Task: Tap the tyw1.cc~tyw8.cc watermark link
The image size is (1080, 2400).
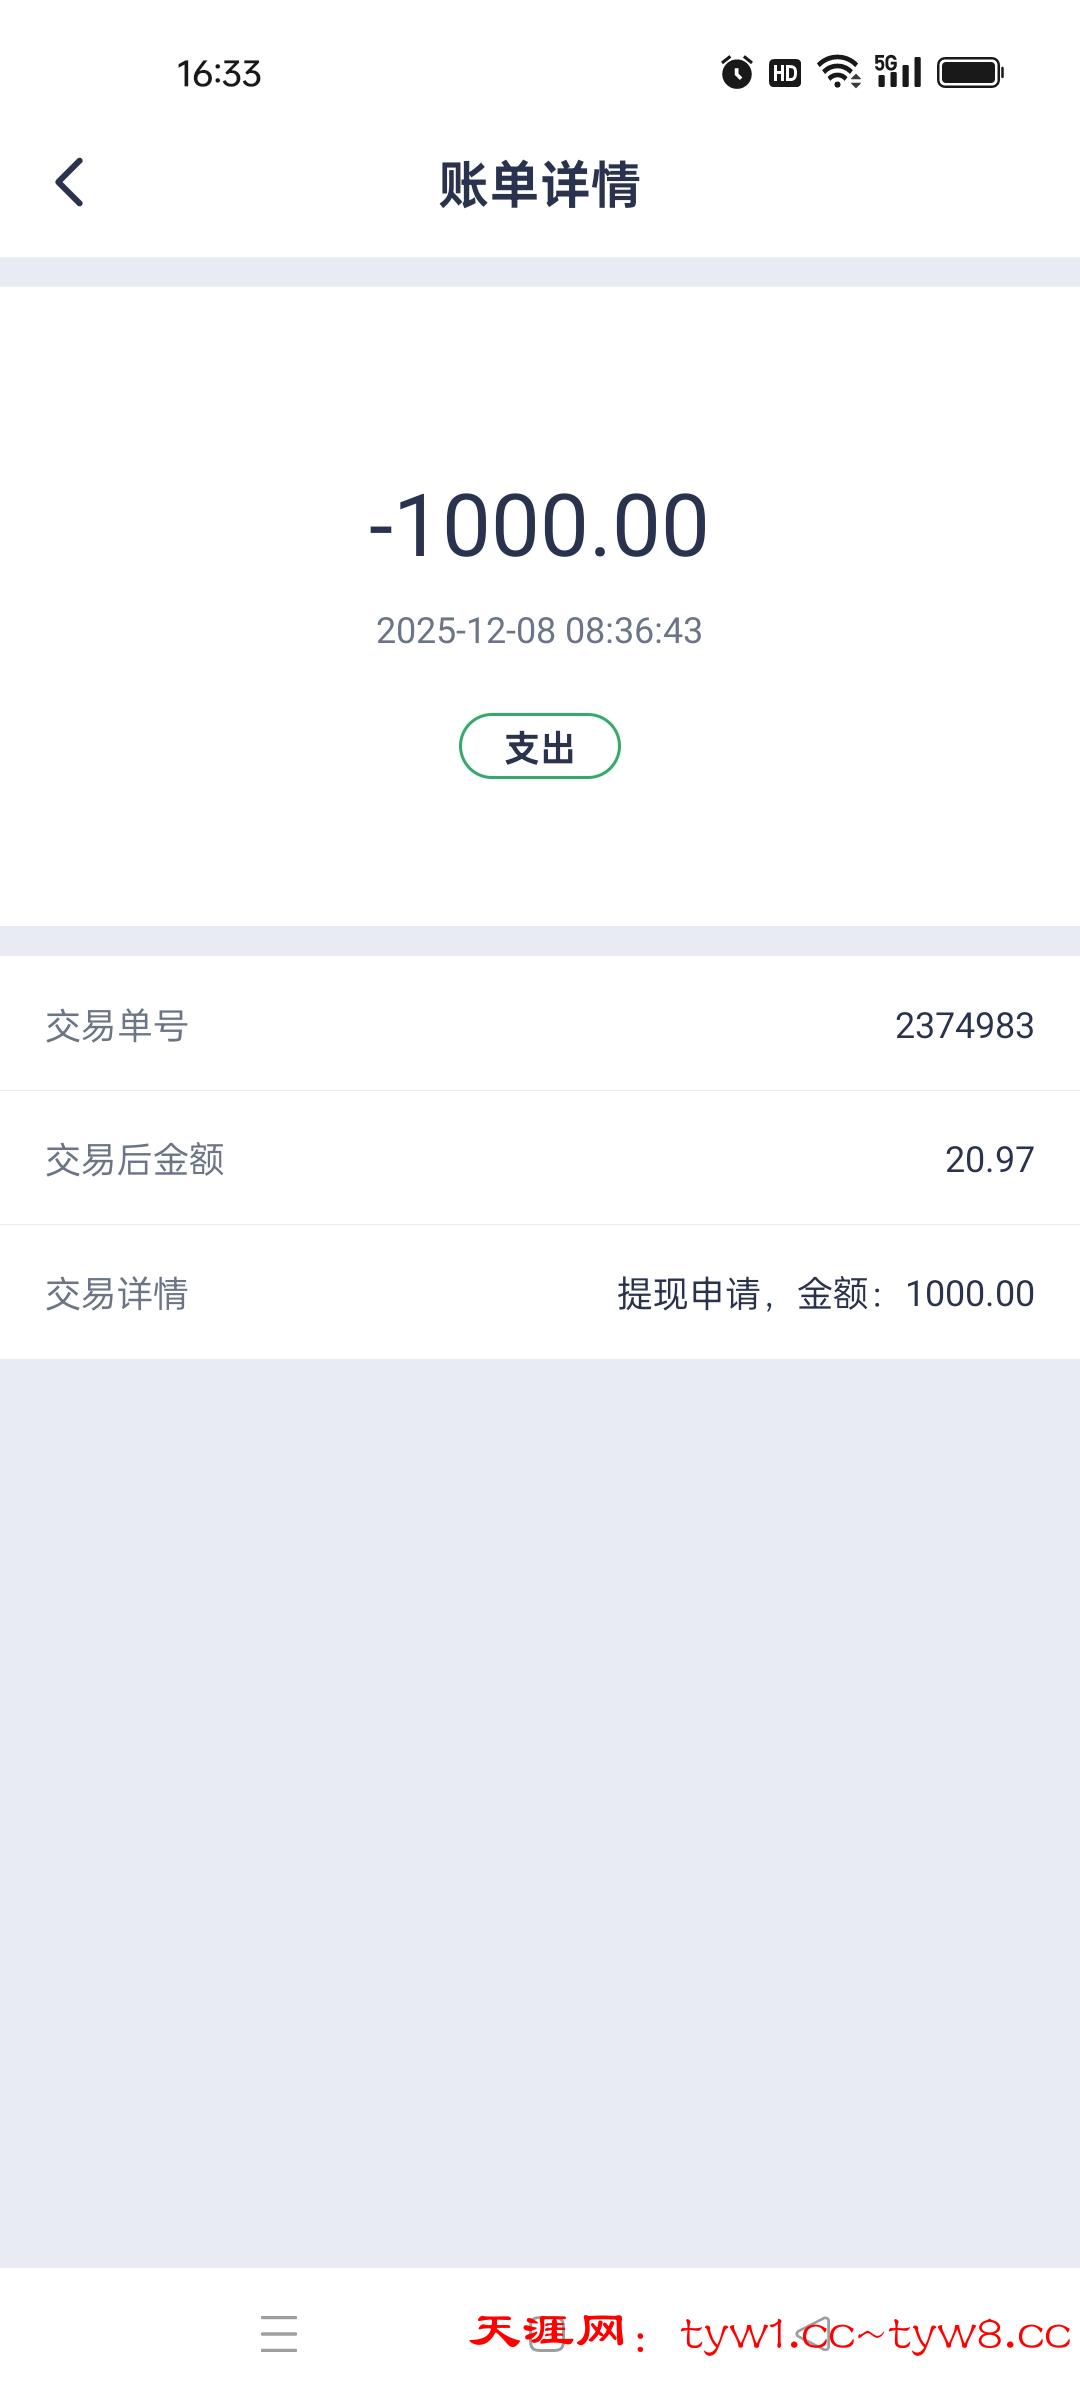Action: [x=875, y=2335]
